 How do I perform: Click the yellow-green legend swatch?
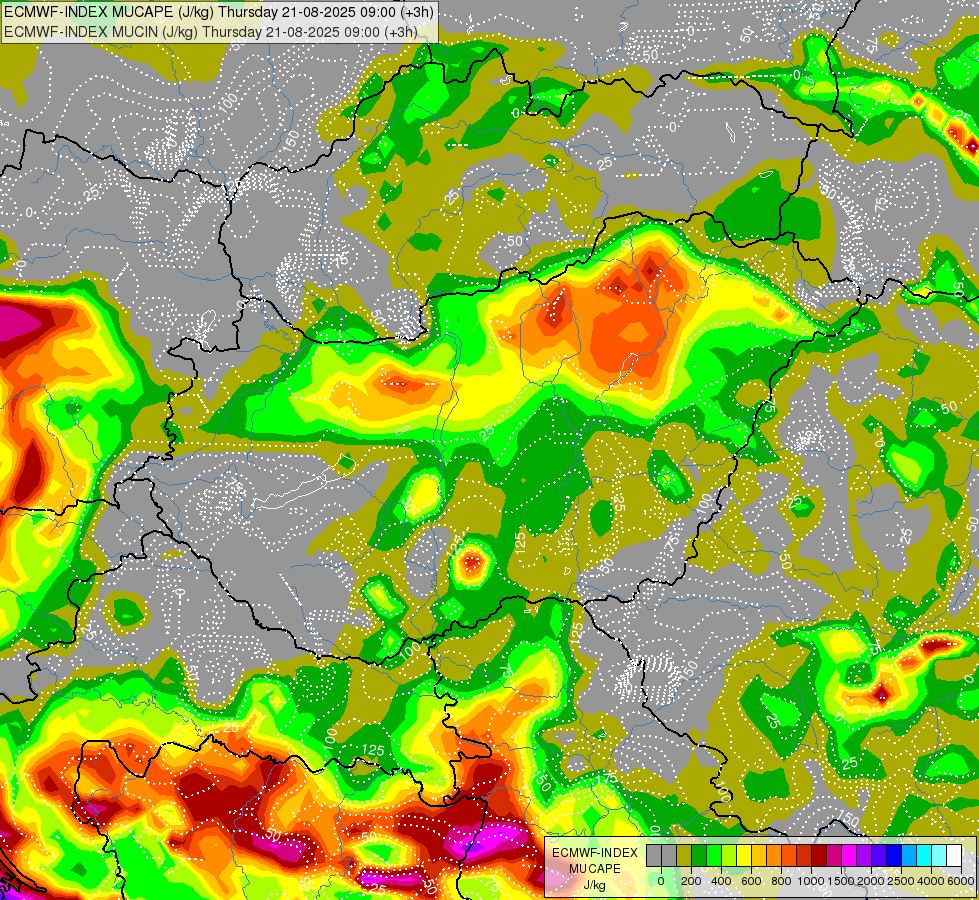pos(730,855)
